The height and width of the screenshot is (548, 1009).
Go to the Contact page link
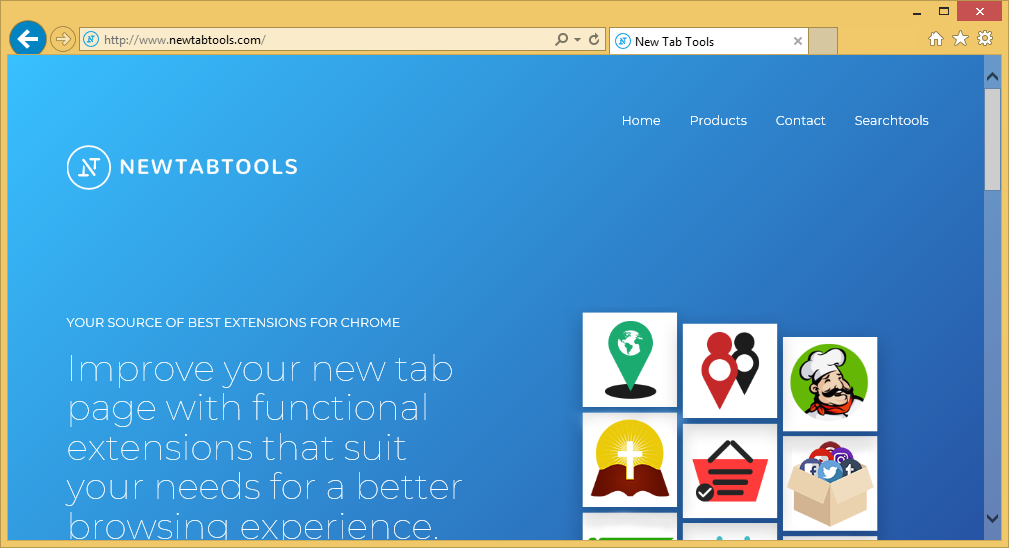coord(800,121)
